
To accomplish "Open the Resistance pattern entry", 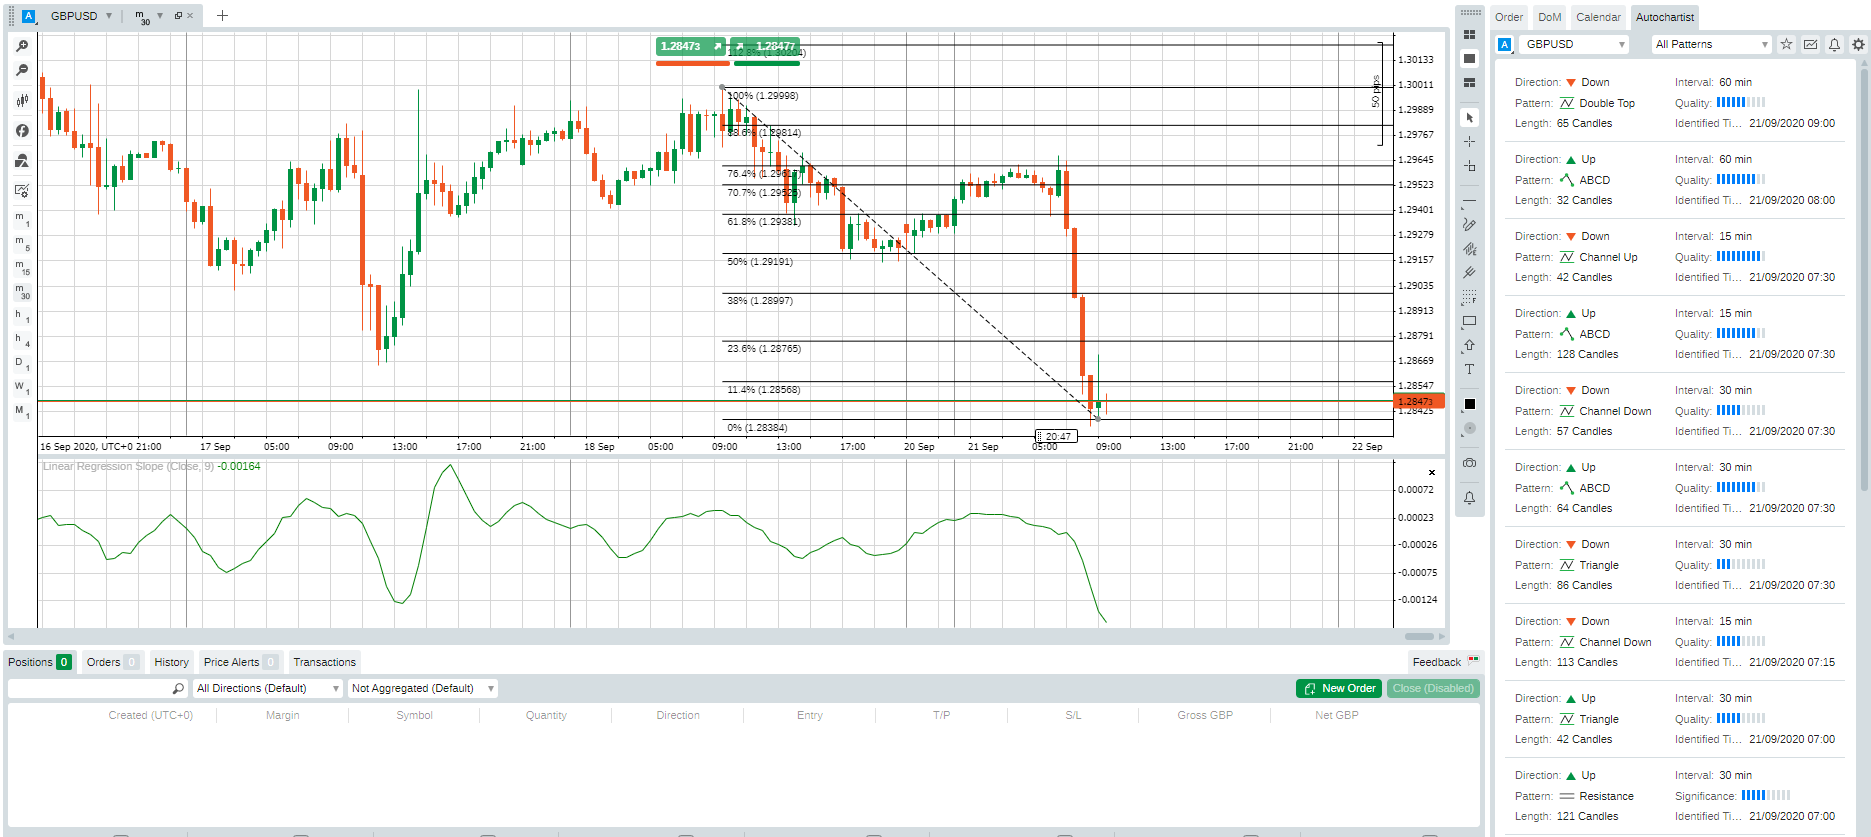I will (x=1675, y=796).
